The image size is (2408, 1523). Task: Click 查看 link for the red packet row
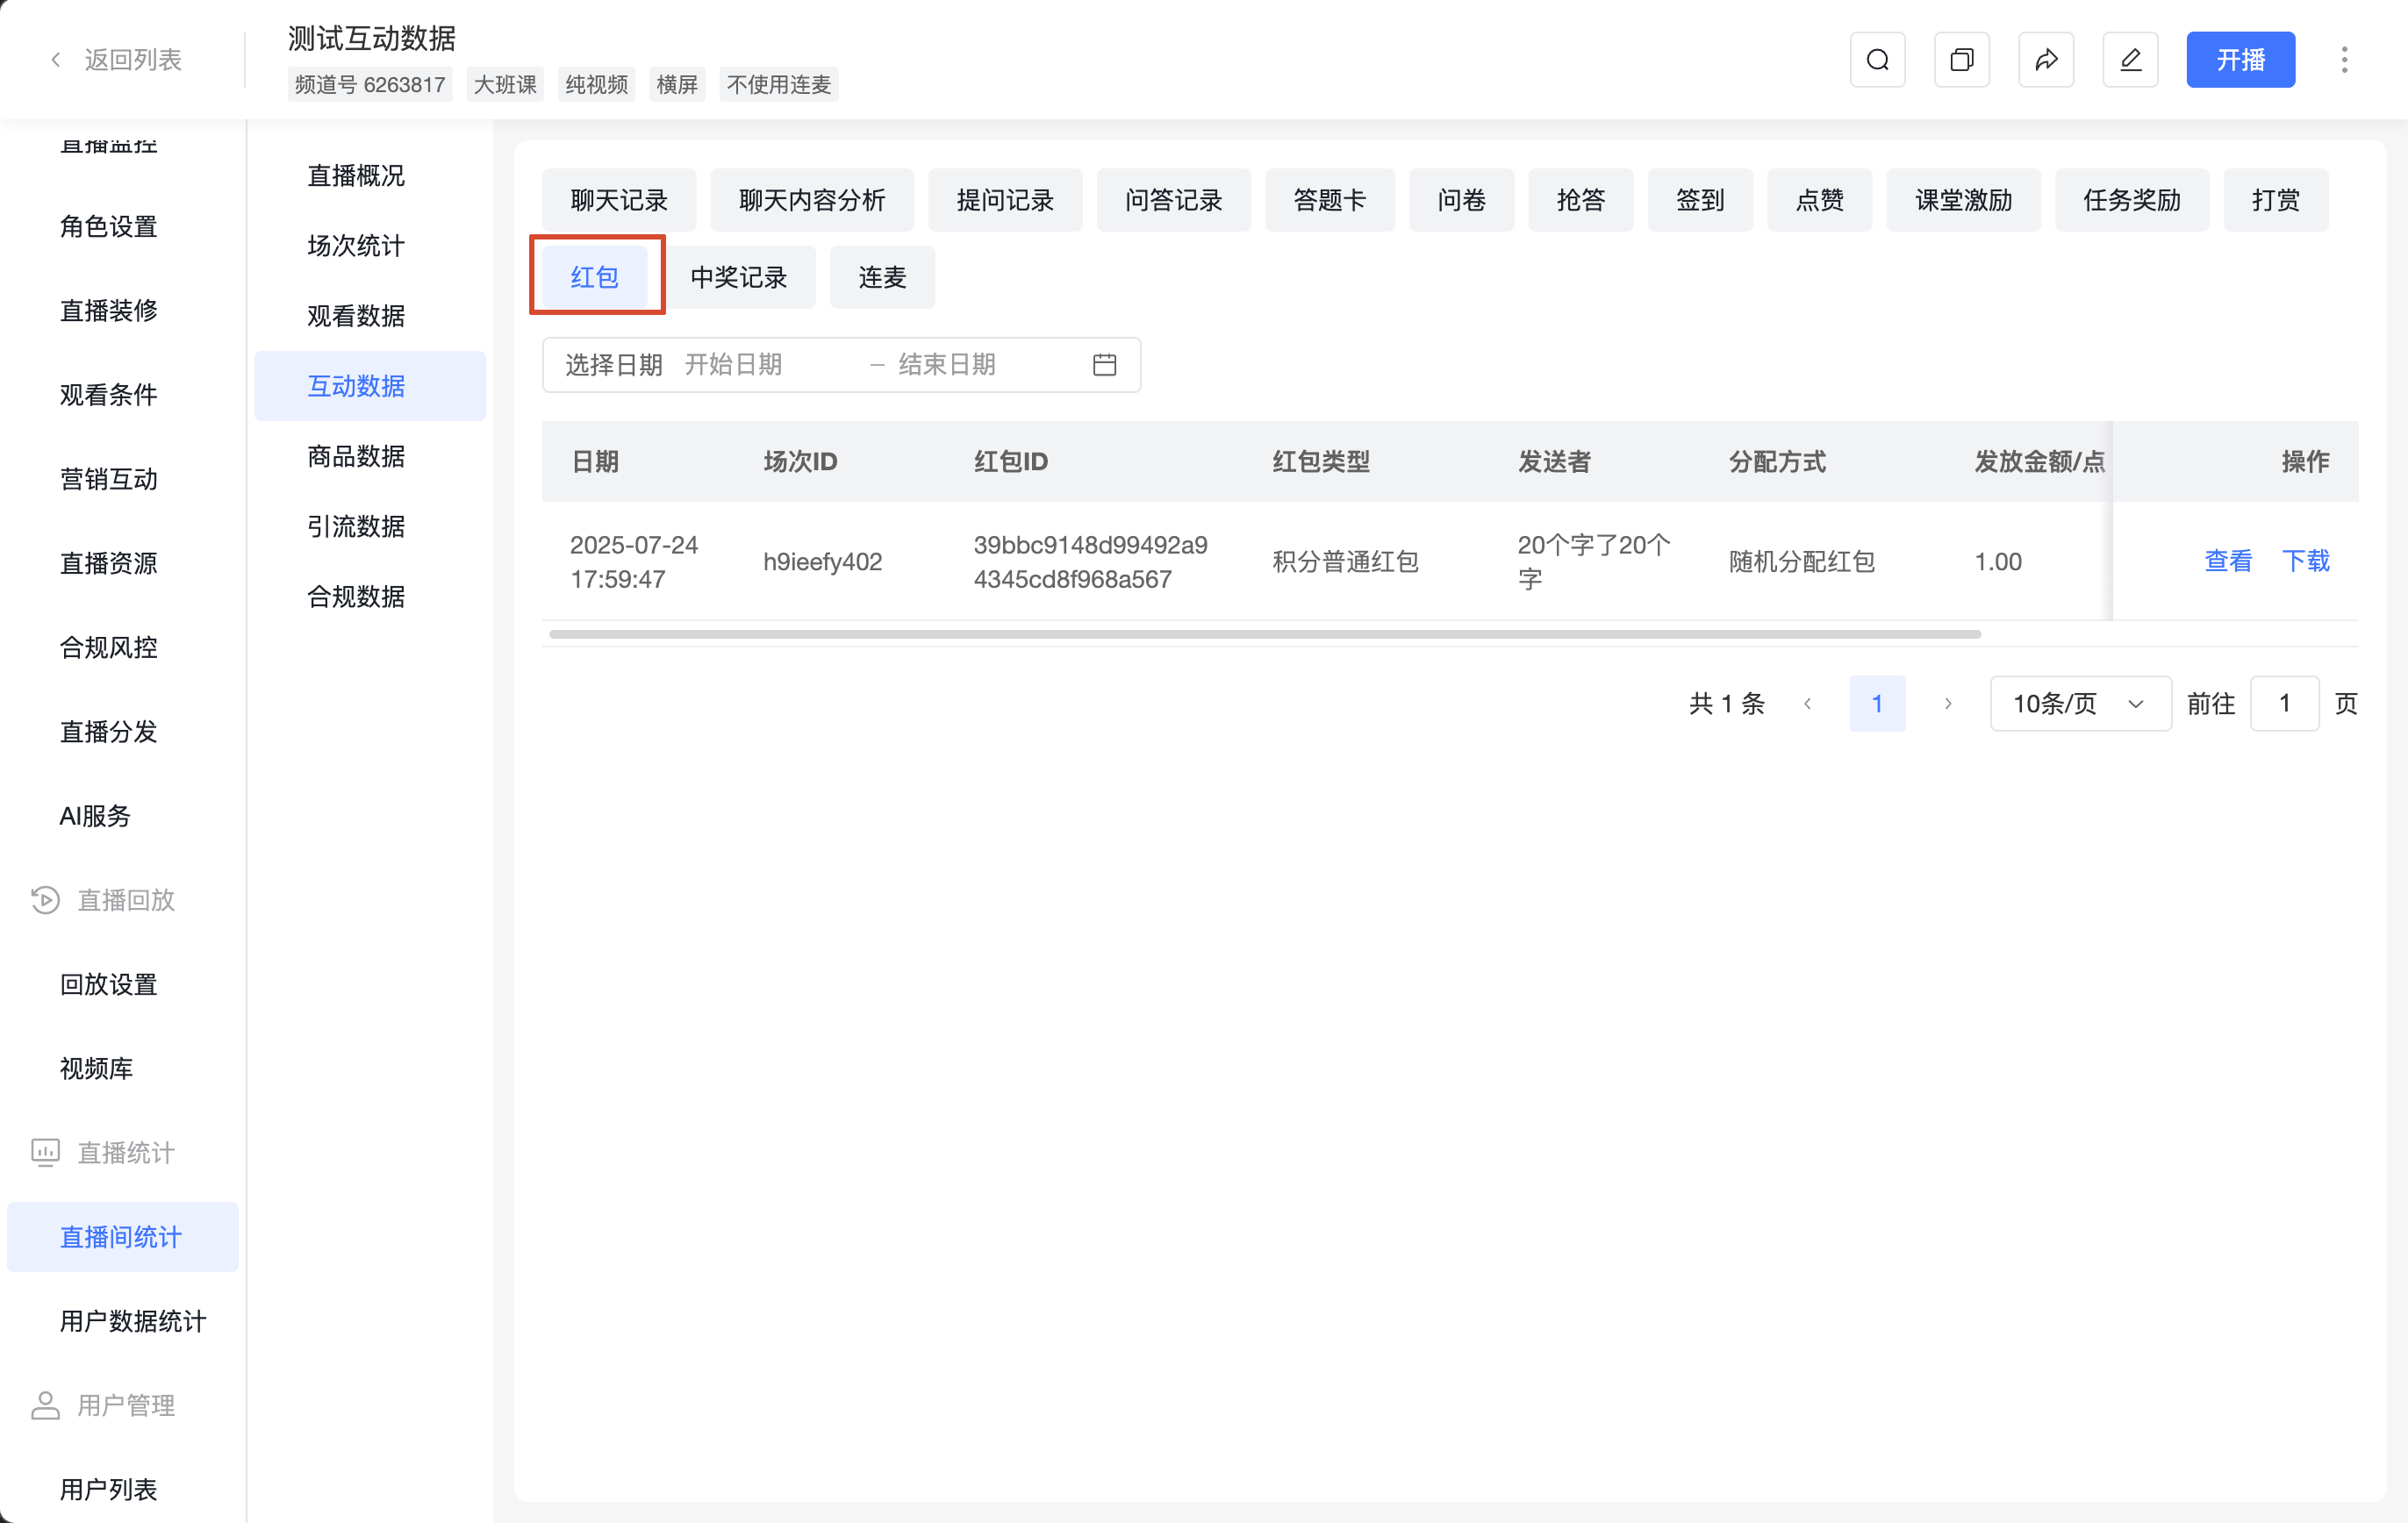(x=2228, y=561)
